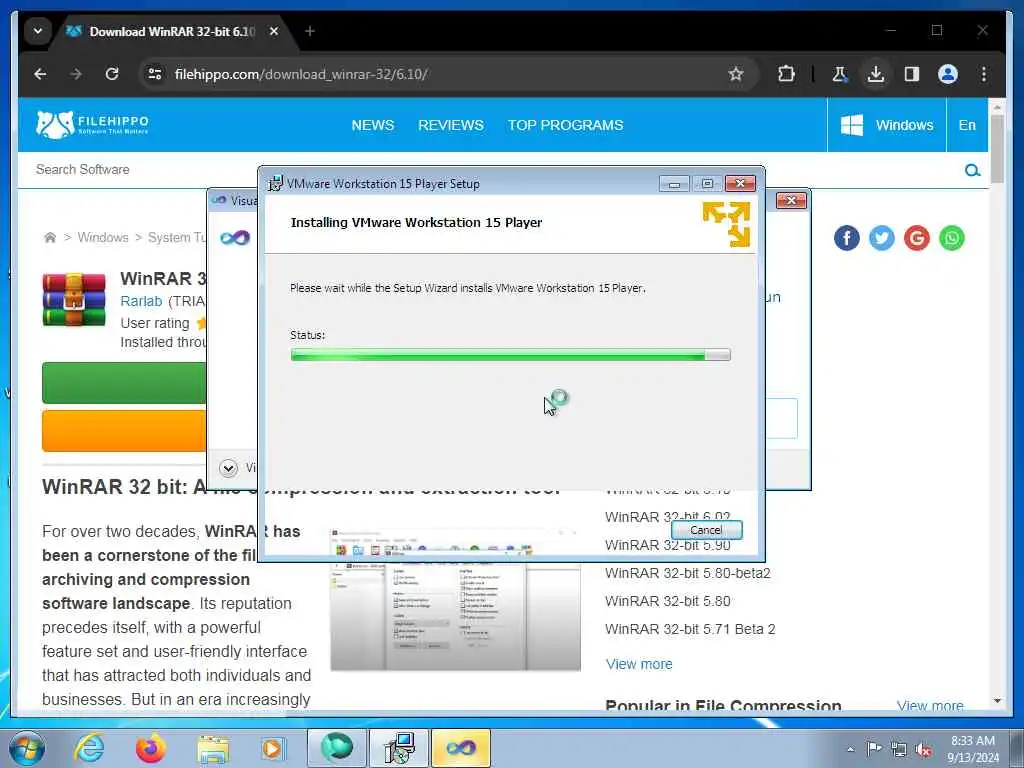Viewport: 1024px width, 768px height.
Task: Open the site information icon in the address bar
Action: [x=155, y=74]
